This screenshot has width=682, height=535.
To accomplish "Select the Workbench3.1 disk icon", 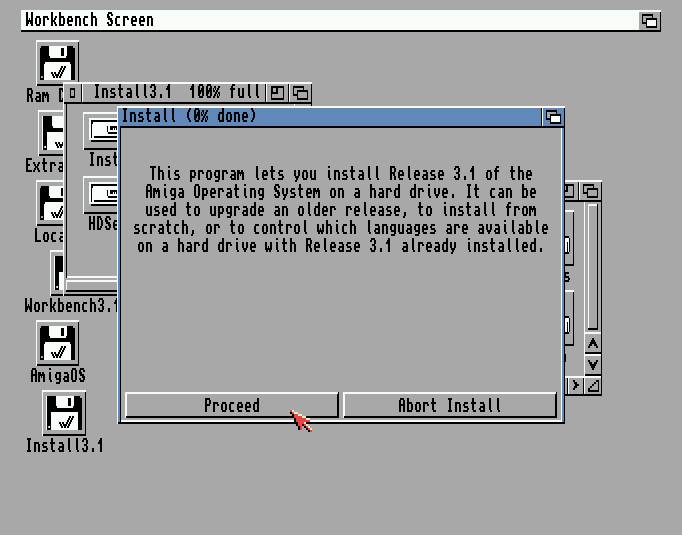I will pos(58,272).
